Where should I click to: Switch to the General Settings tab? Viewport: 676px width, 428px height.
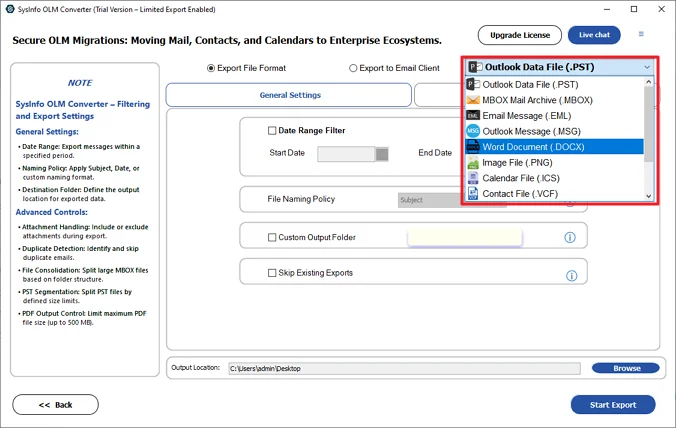[289, 95]
